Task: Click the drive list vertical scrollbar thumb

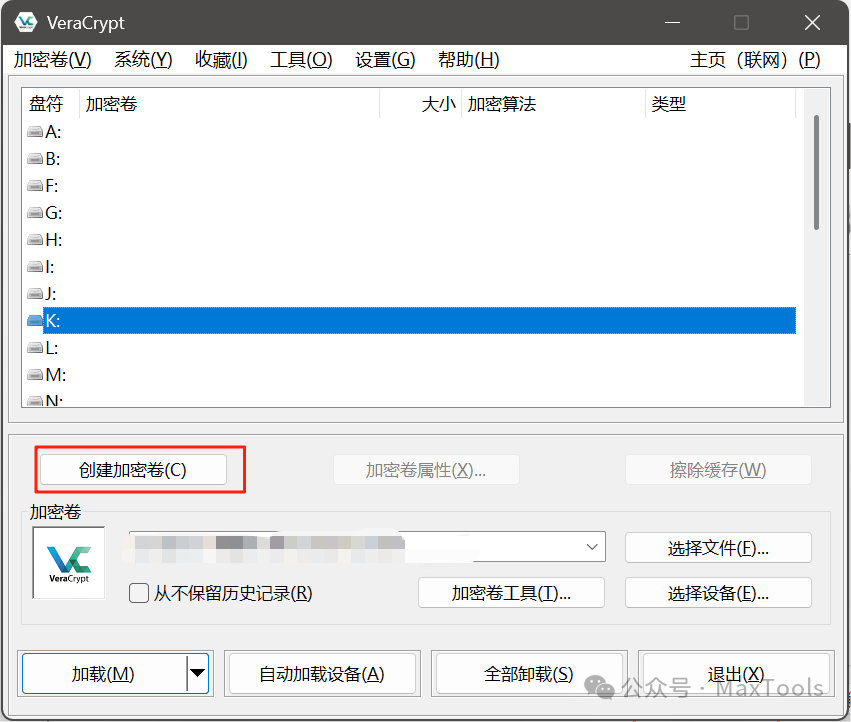Action: [x=816, y=172]
